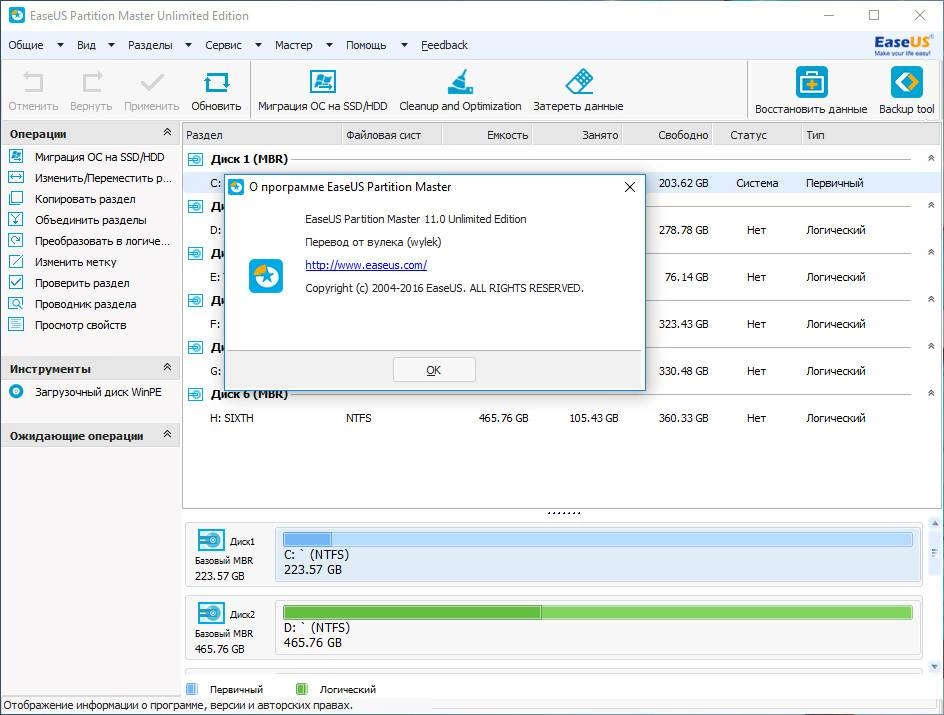Click the Диск 1 (MBR) disk icon in list

click(x=195, y=159)
